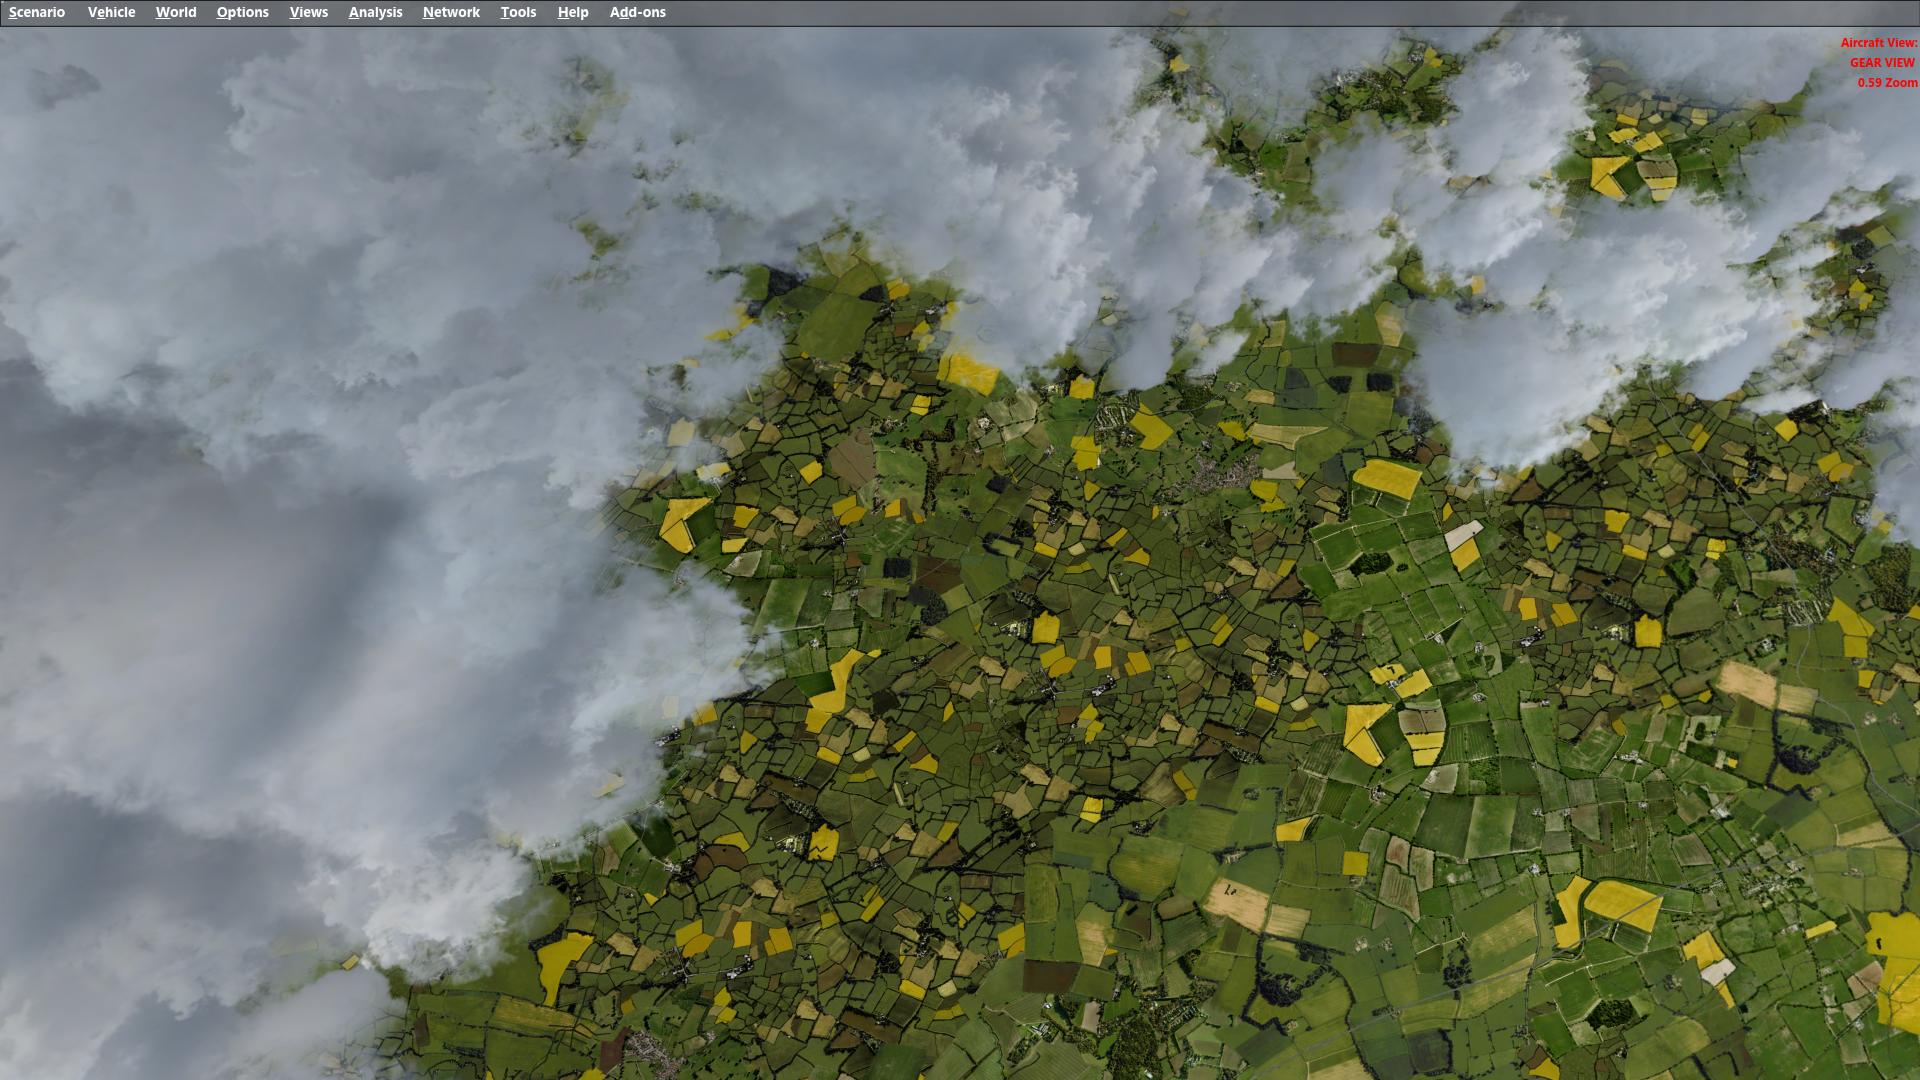Open the Vehicle menu
This screenshot has height=1080, width=1920.
pos(111,12)
